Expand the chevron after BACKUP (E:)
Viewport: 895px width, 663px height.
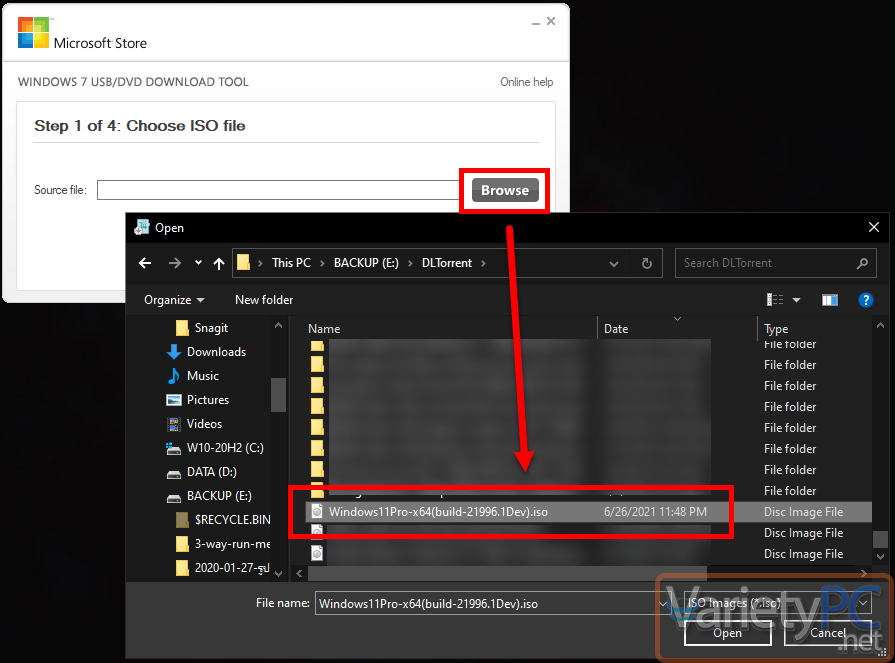[x=410, y=263]
